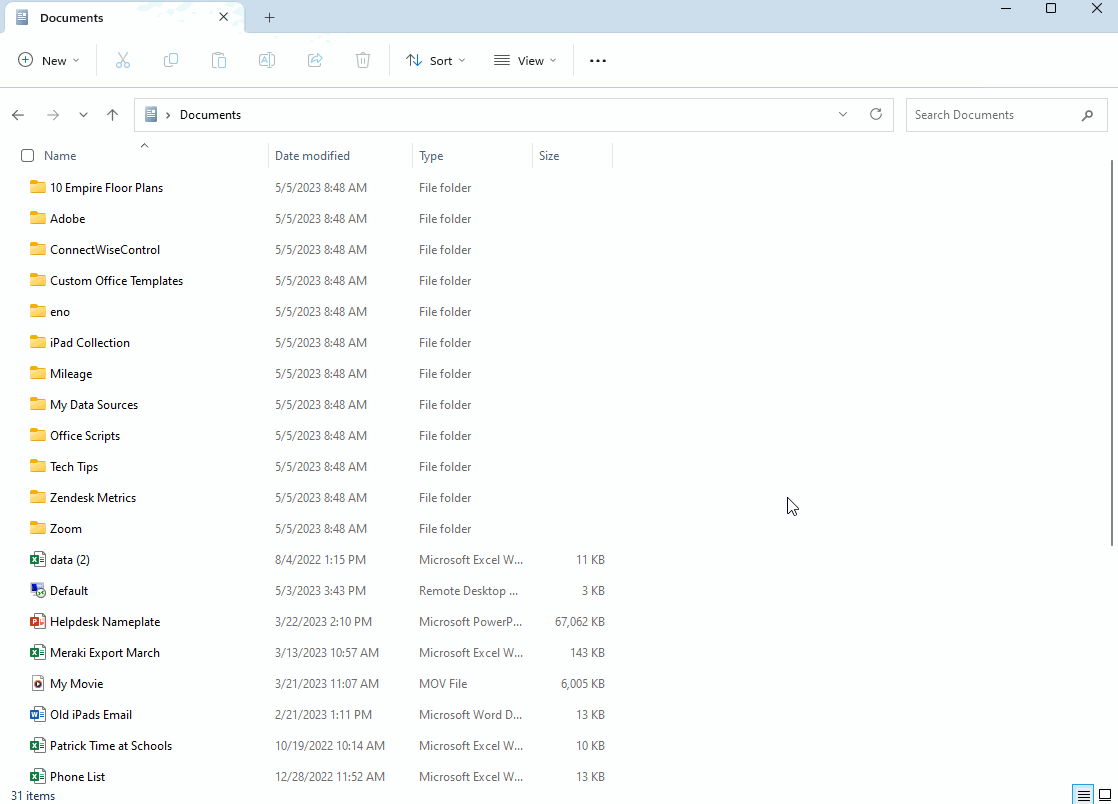Select the Helpdesk Nameplate PowerPoint file
The image size is (1118, 804).
click(x=105, y=622)
